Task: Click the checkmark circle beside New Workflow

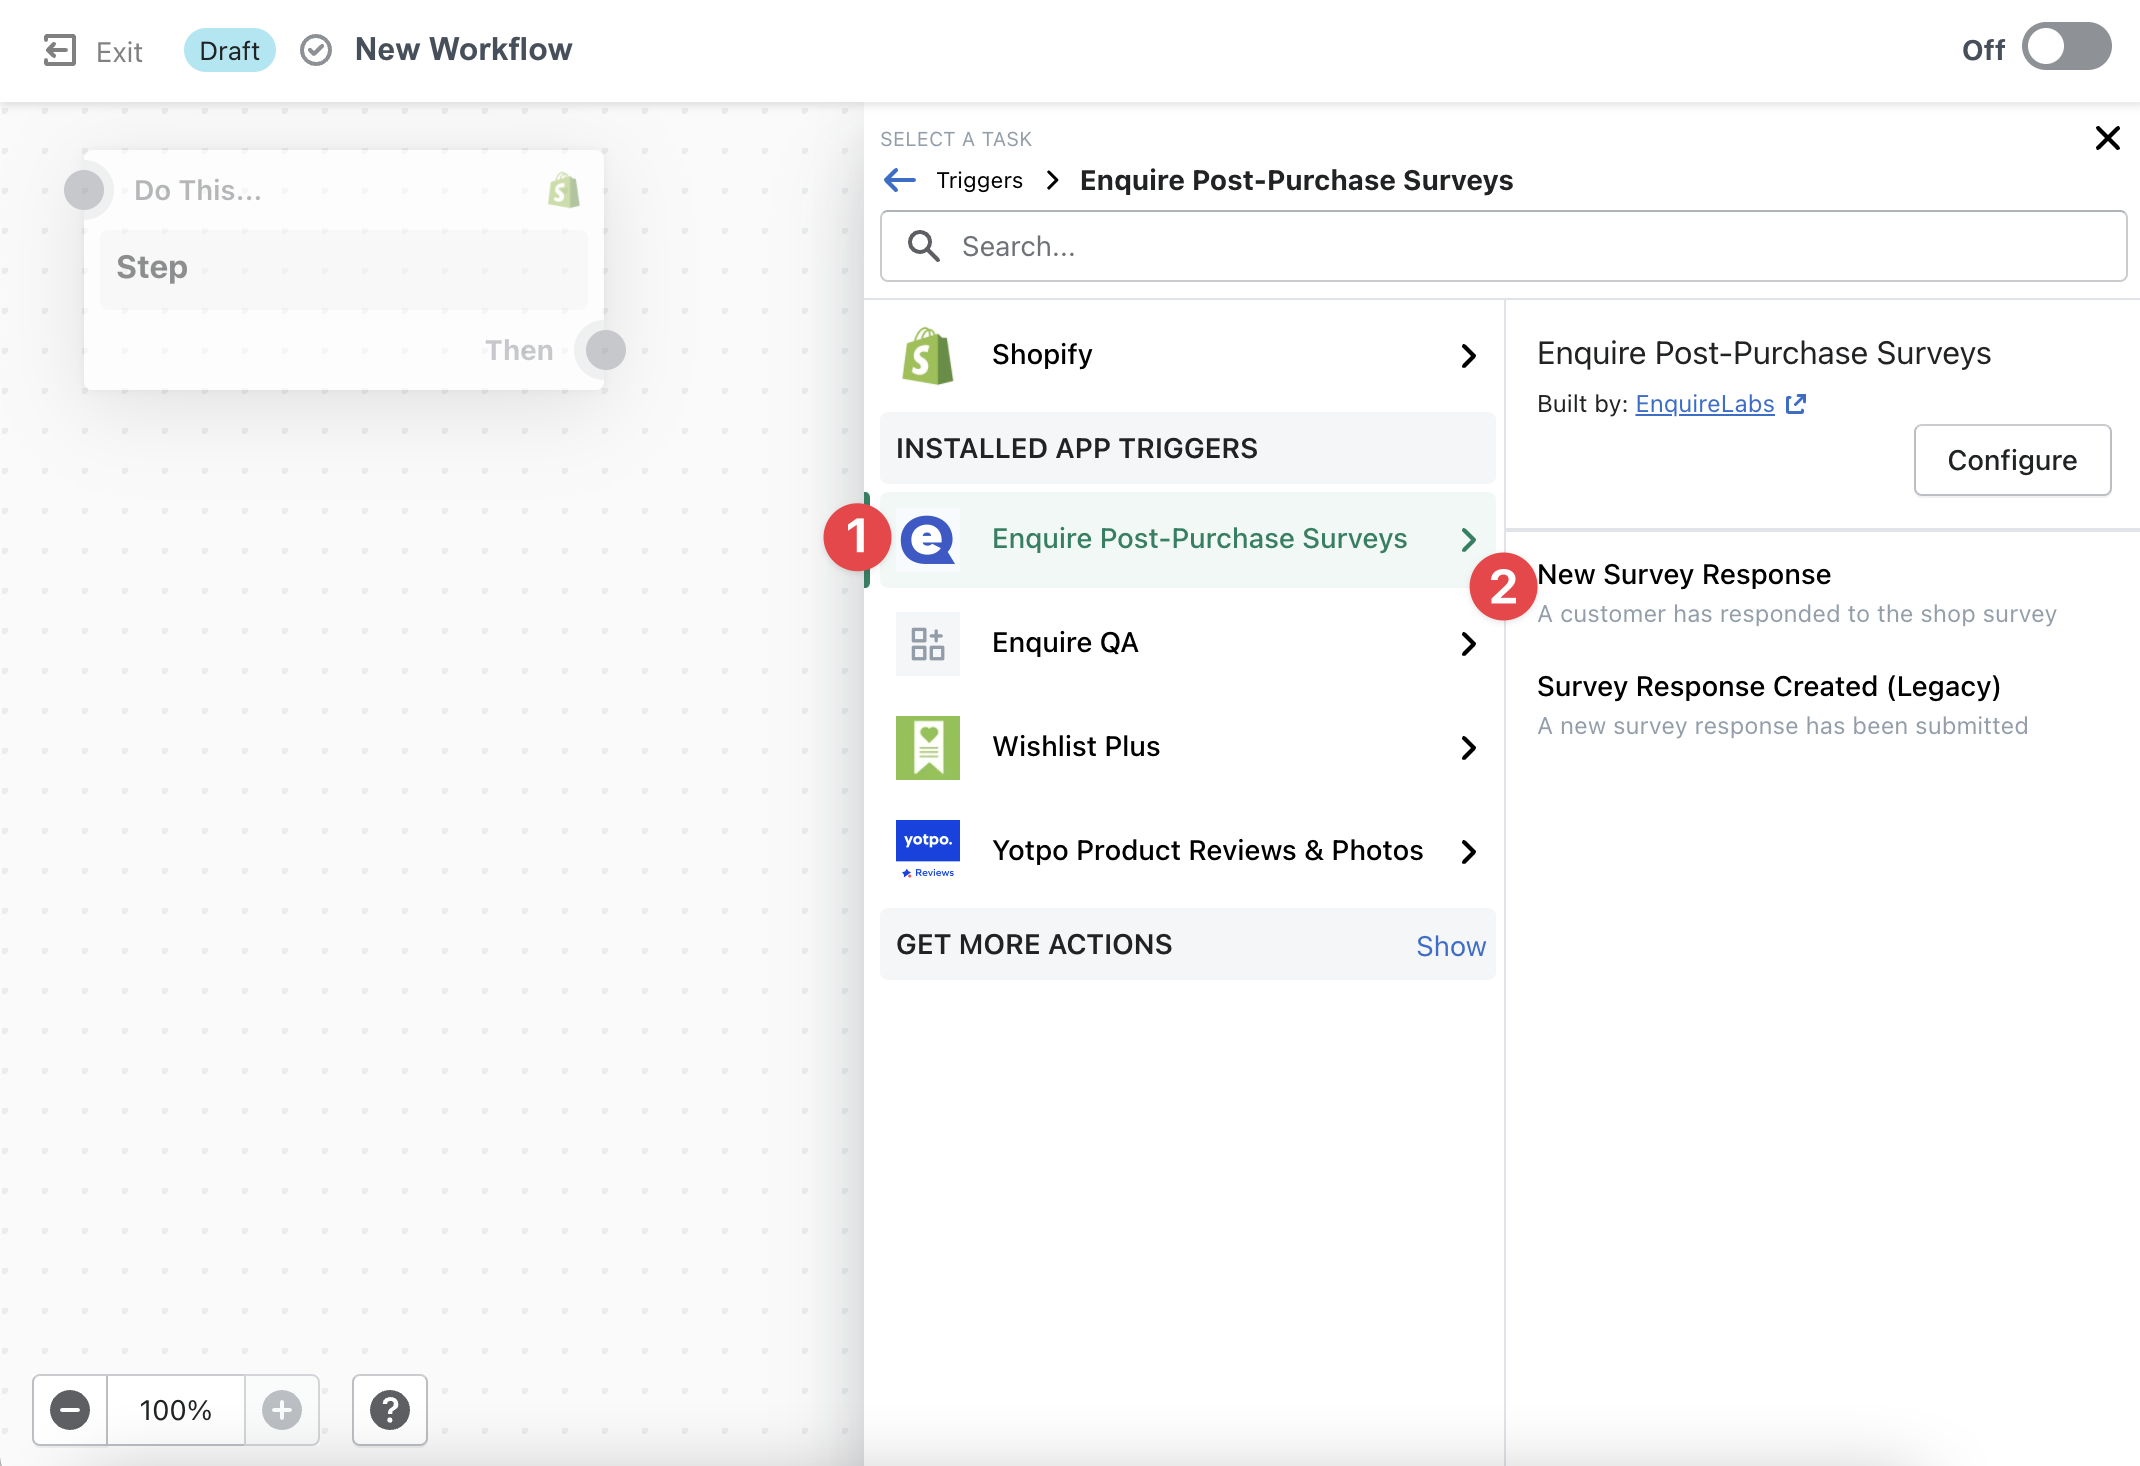Action: [x=316, y=50]
